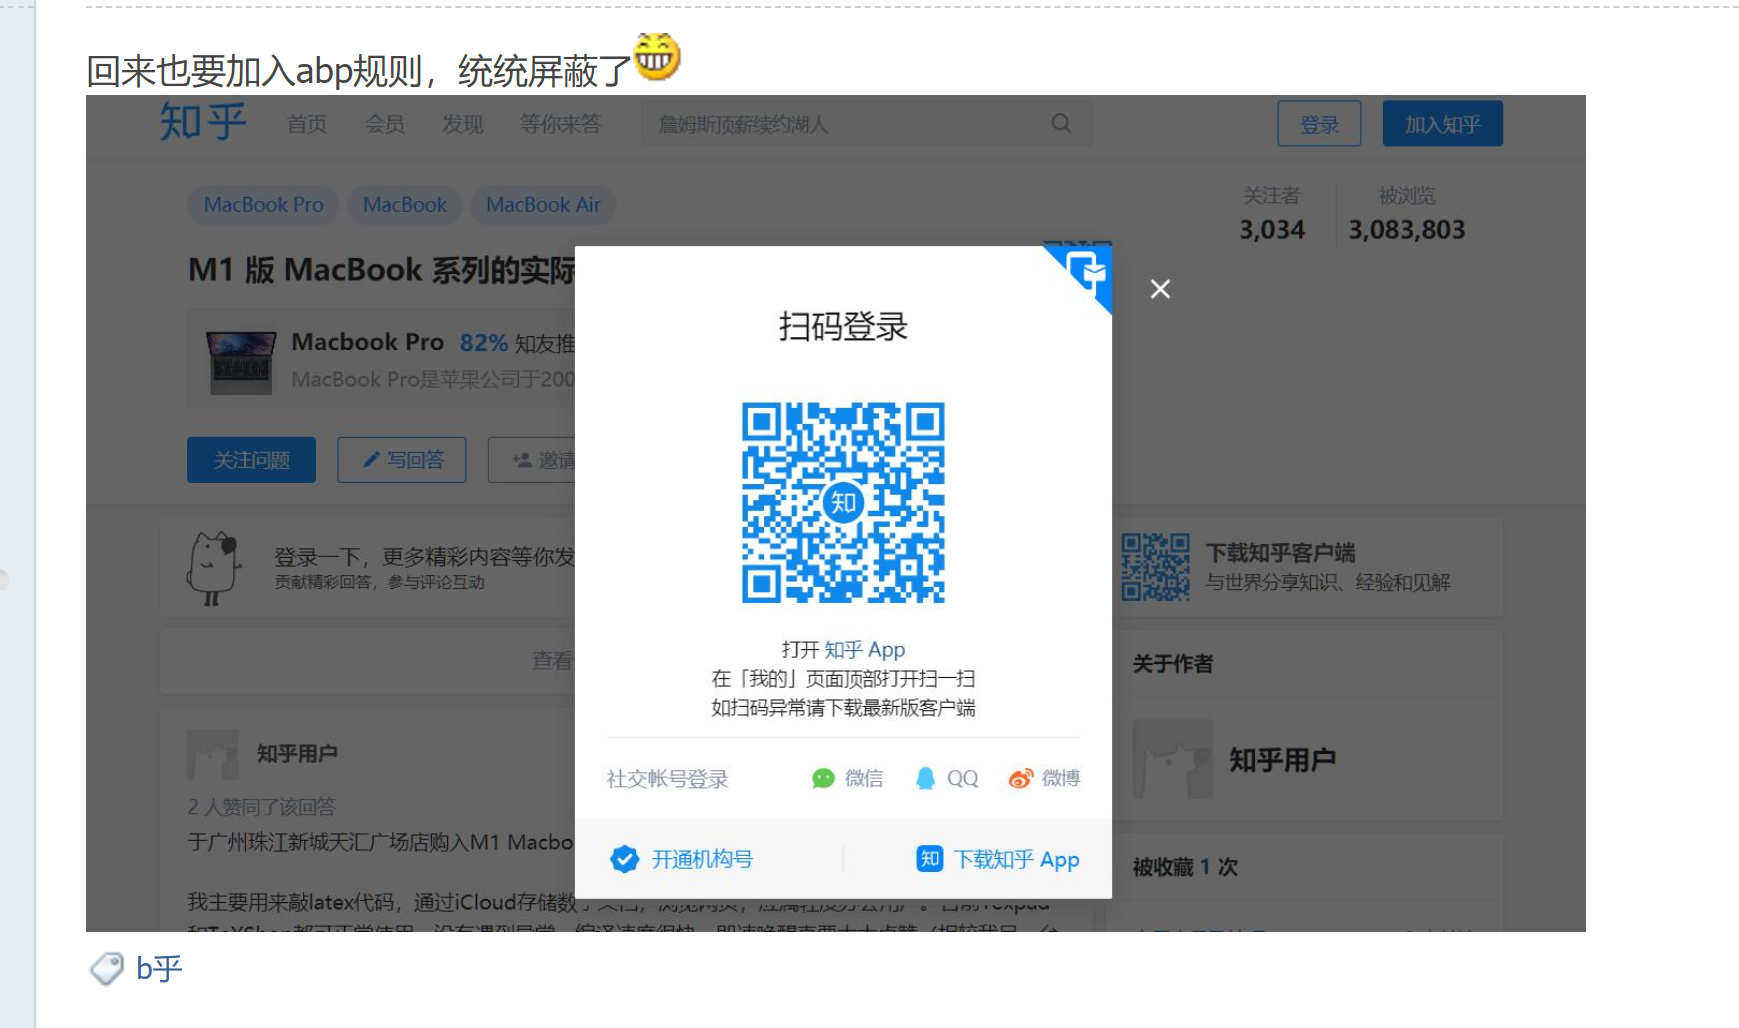Click the Macbook Pro product thumbnail

pyautogui.click(x=241, y=362)
